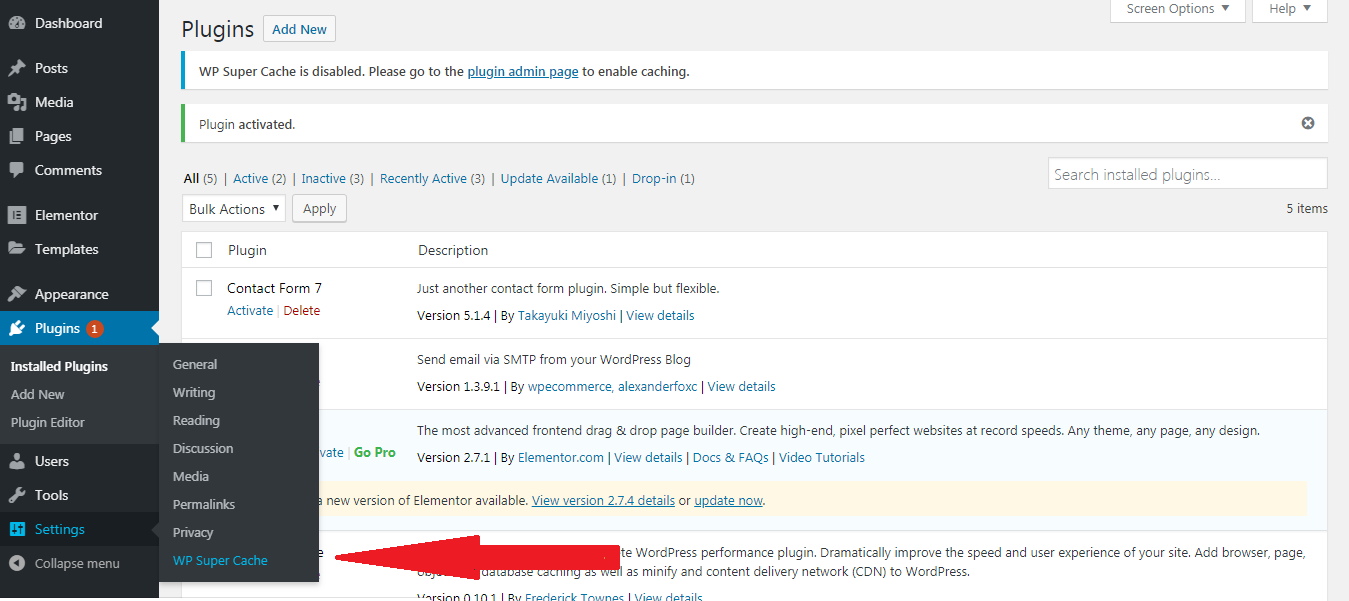
Task: Click the Tools wrench icon
Action: [17, 495]
